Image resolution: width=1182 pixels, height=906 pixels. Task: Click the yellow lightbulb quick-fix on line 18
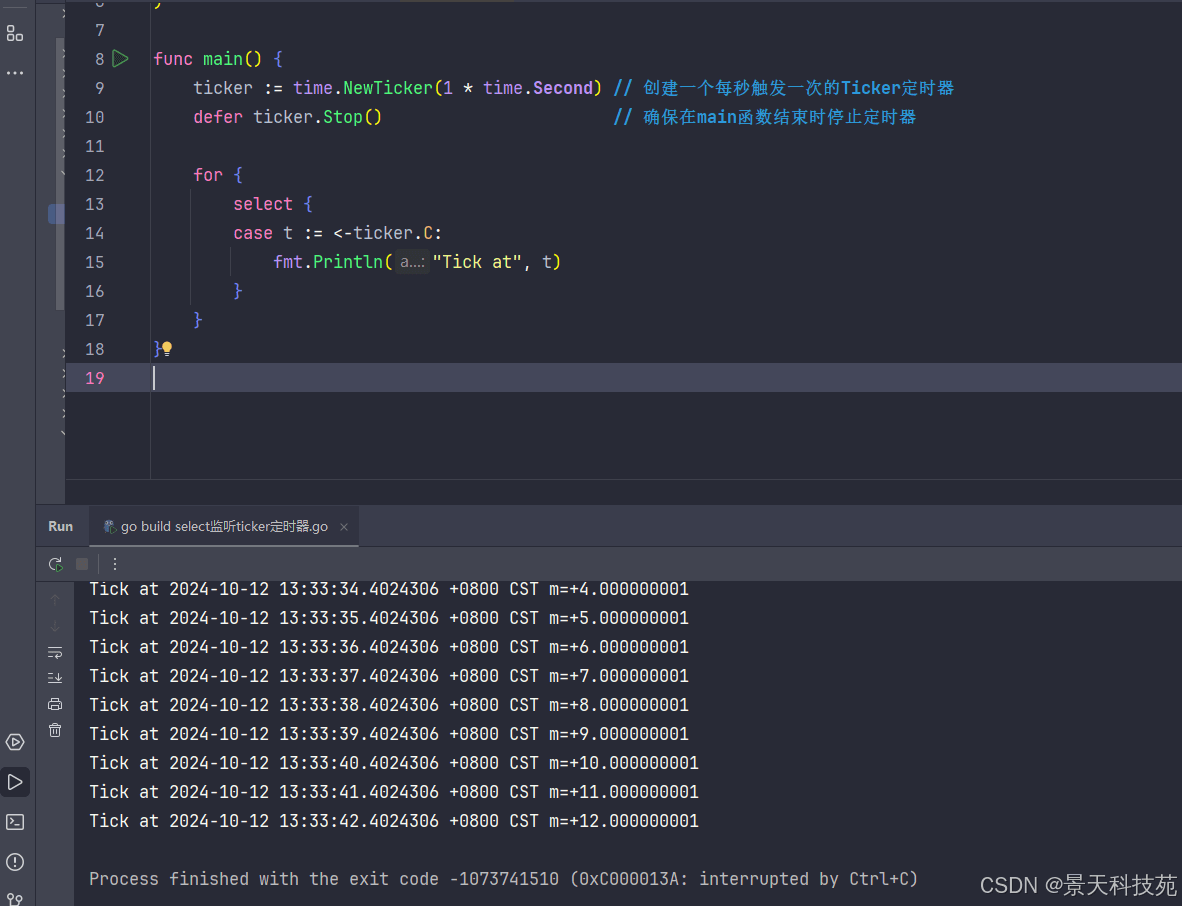[167, 349]
